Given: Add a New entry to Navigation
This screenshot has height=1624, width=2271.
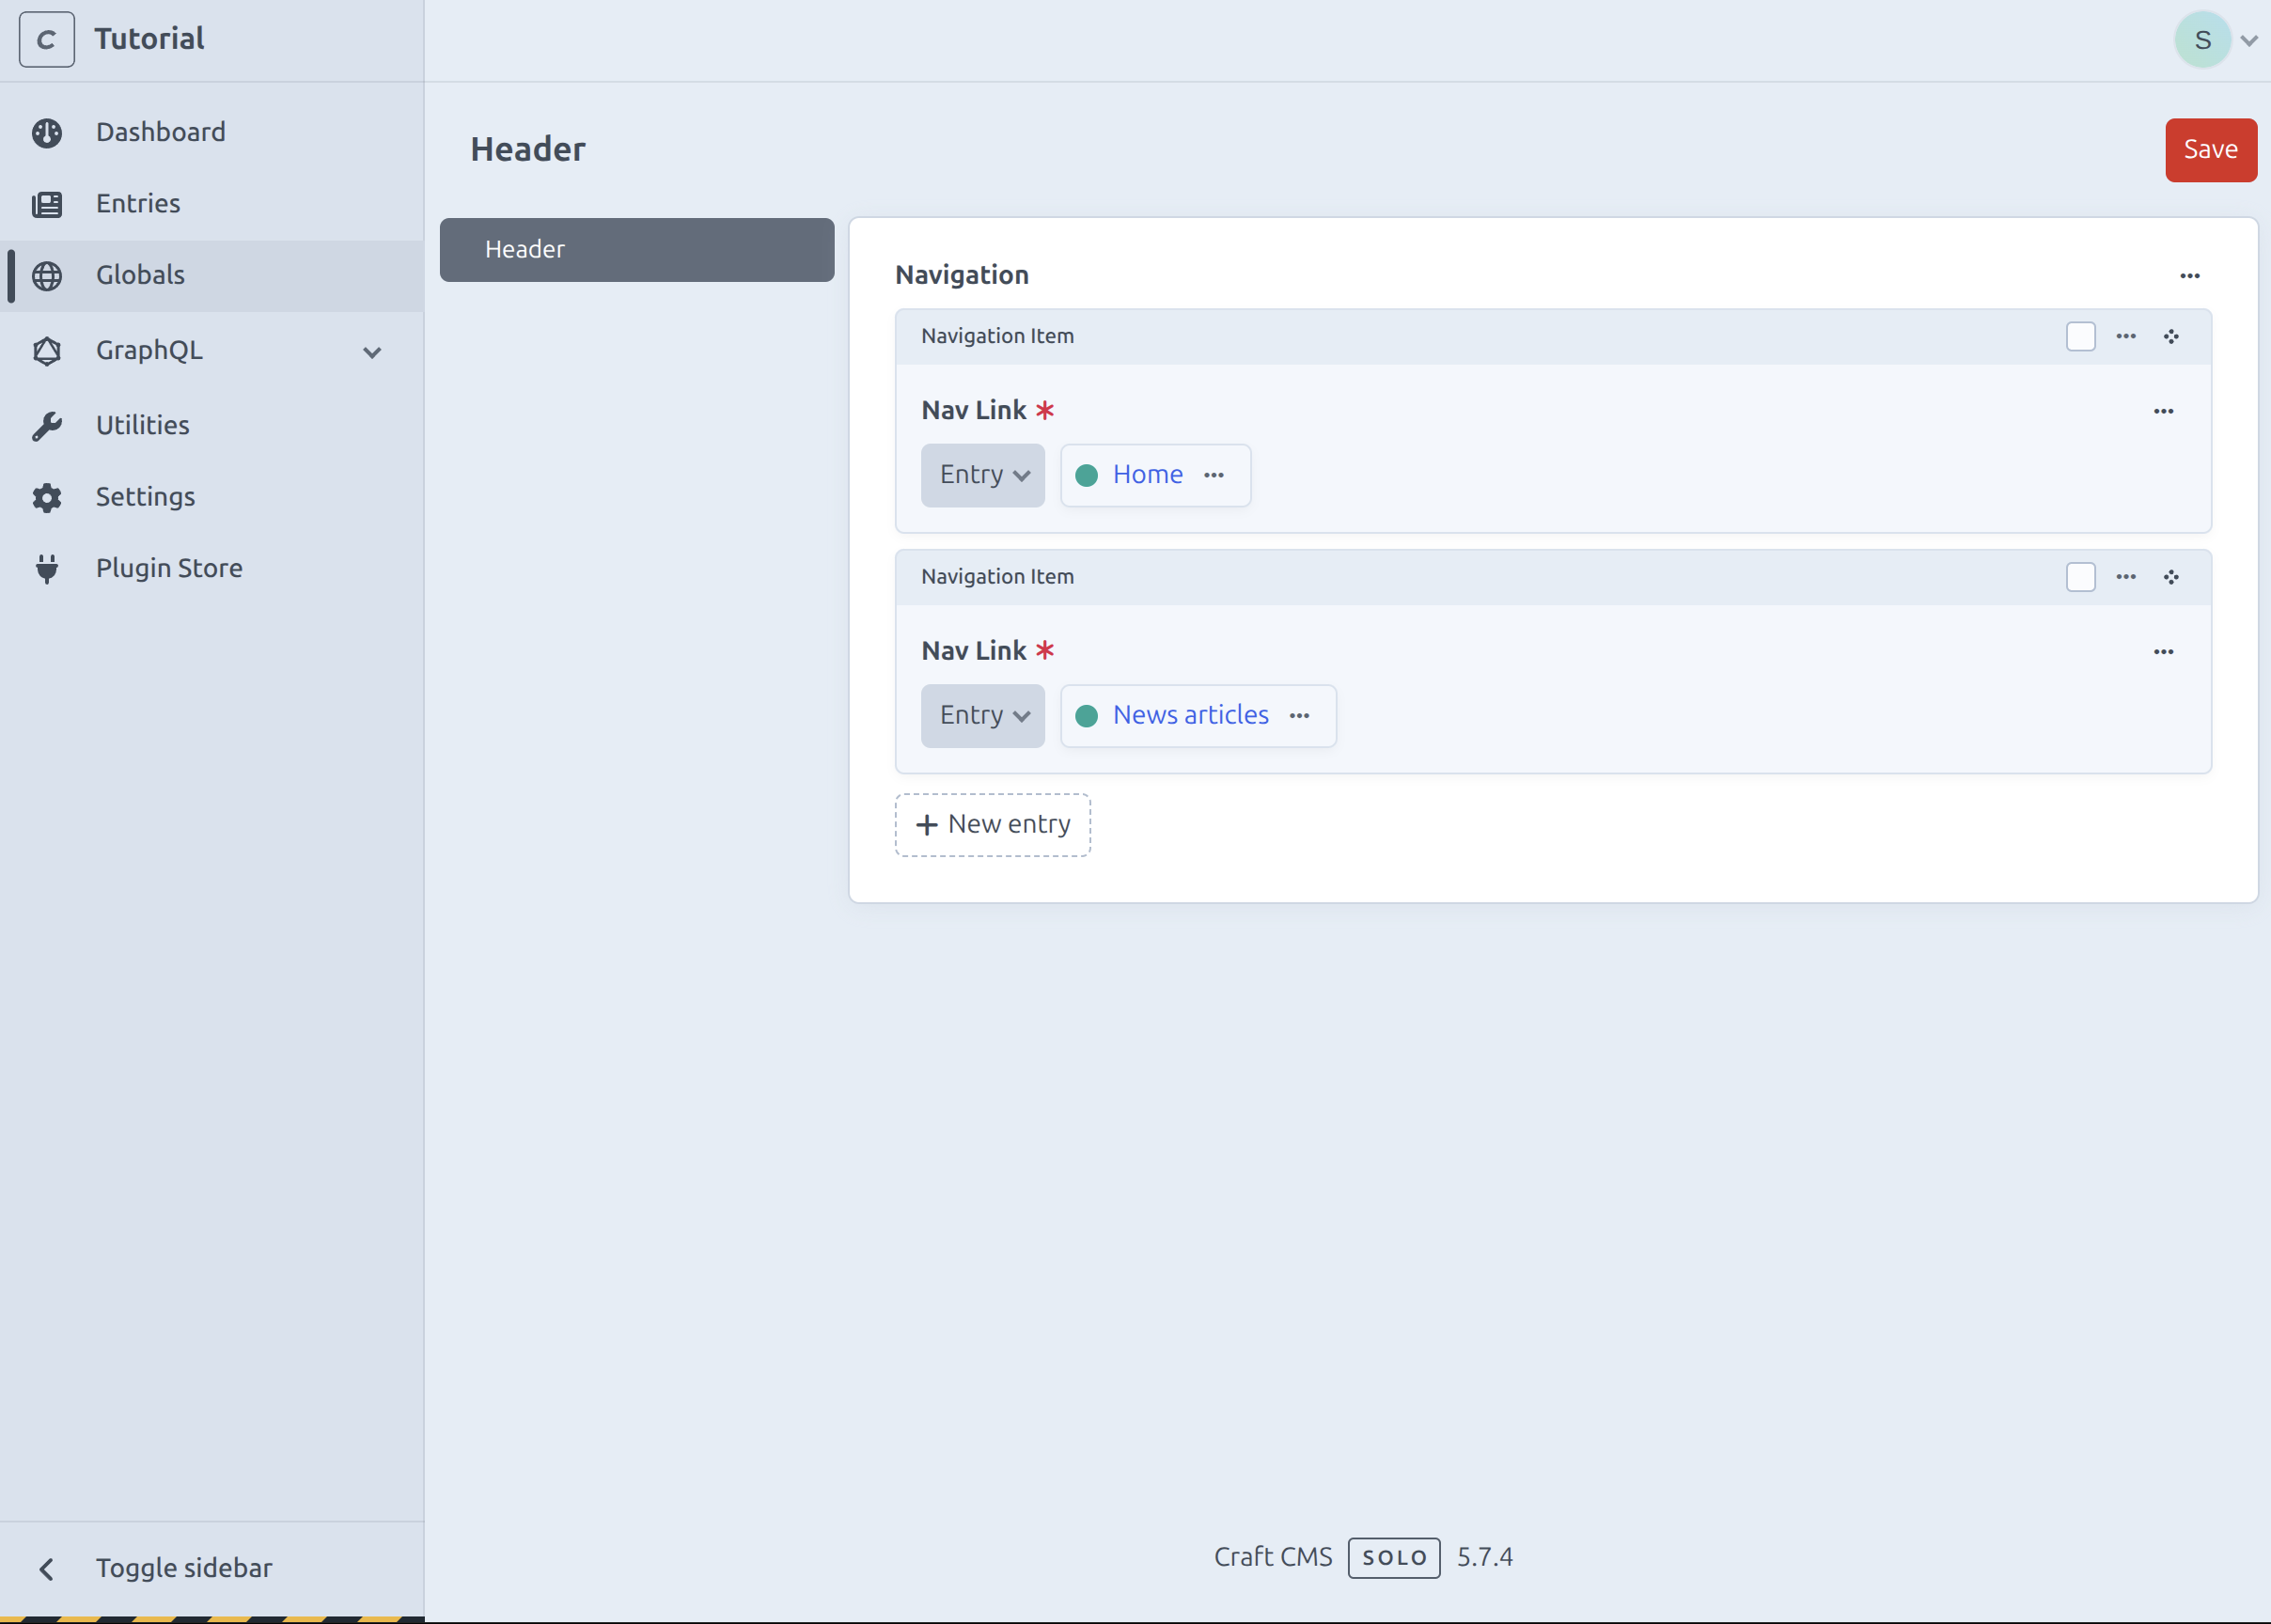Looking at the screenshot, I should point(992,824).
